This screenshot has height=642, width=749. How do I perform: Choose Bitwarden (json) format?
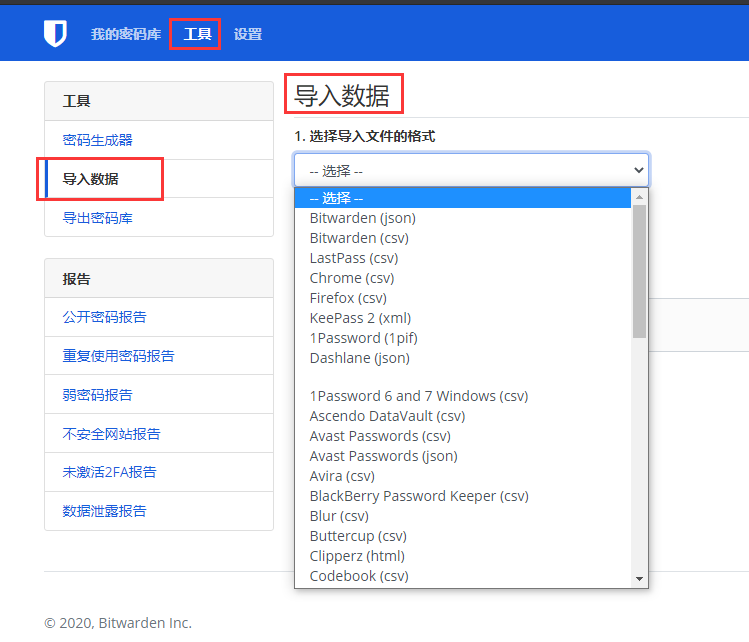(x=462, y=218)
